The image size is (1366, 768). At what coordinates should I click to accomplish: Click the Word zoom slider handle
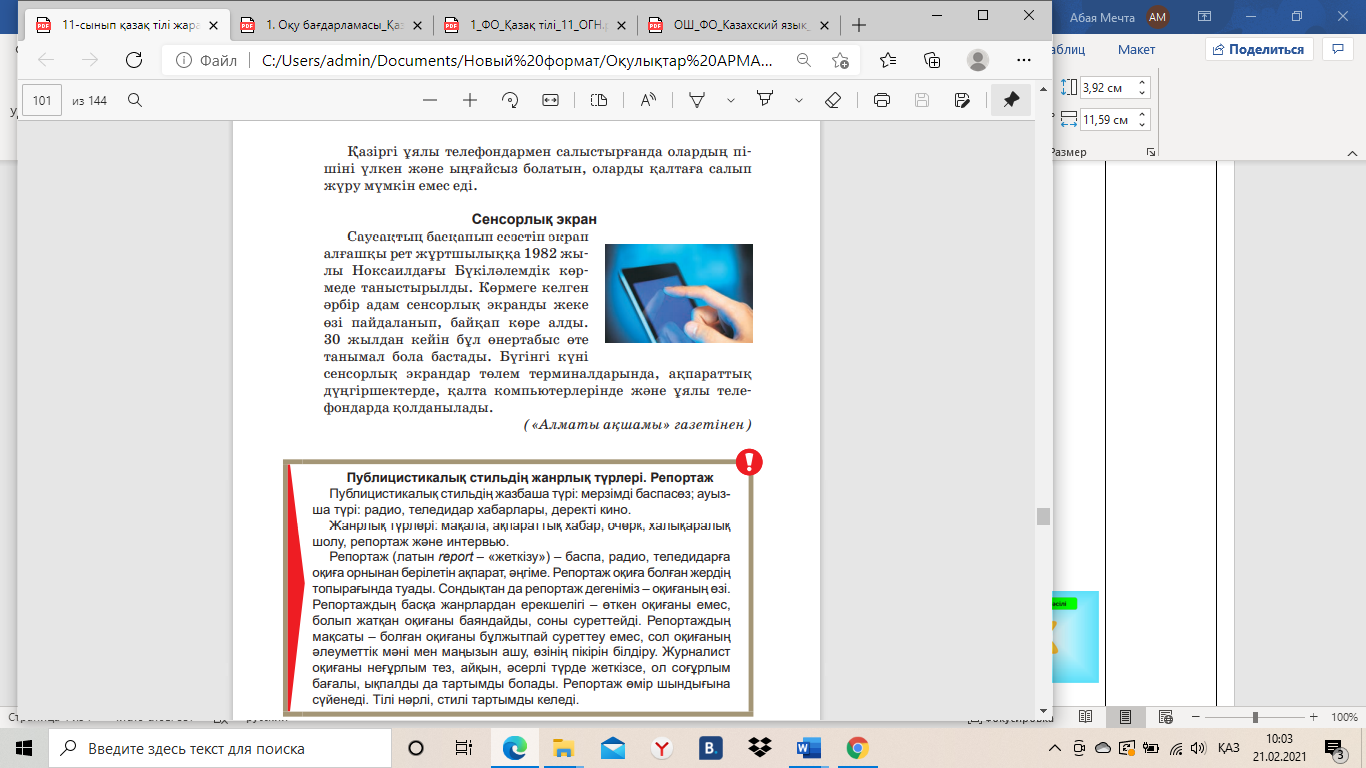1254,717
